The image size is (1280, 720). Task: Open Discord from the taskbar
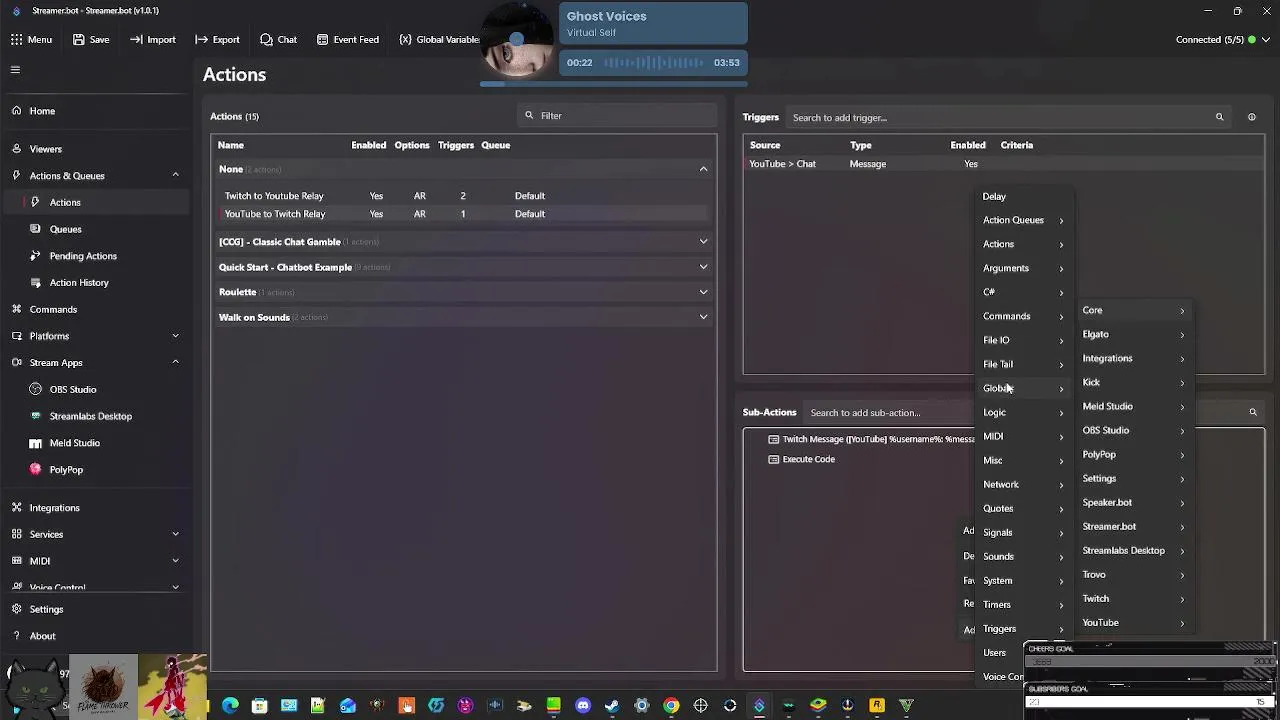[x=583, y=706]
